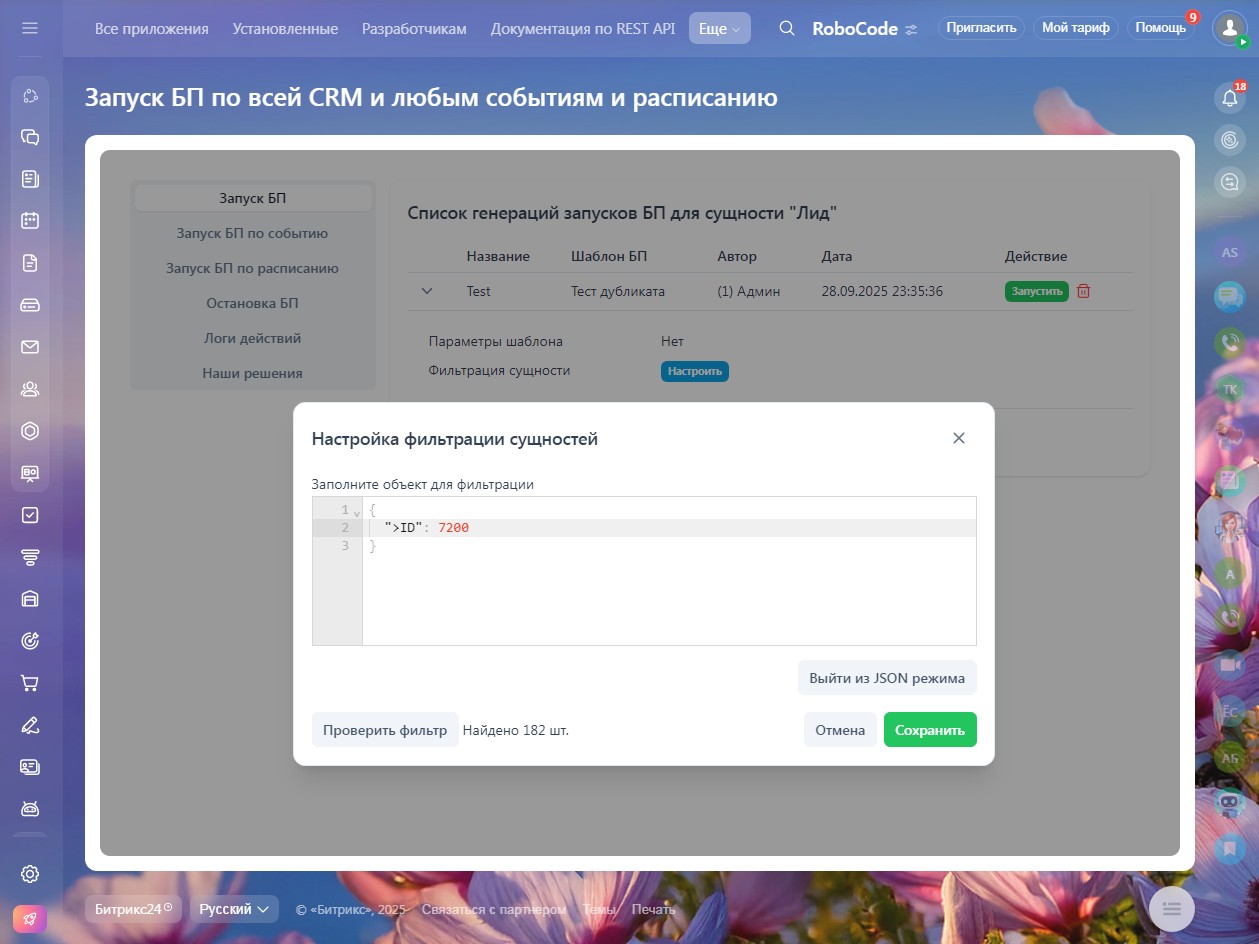Open the calendar in left sidebar
The image size is (1259, 944).
pyautogui.click(x=30, y=221)
